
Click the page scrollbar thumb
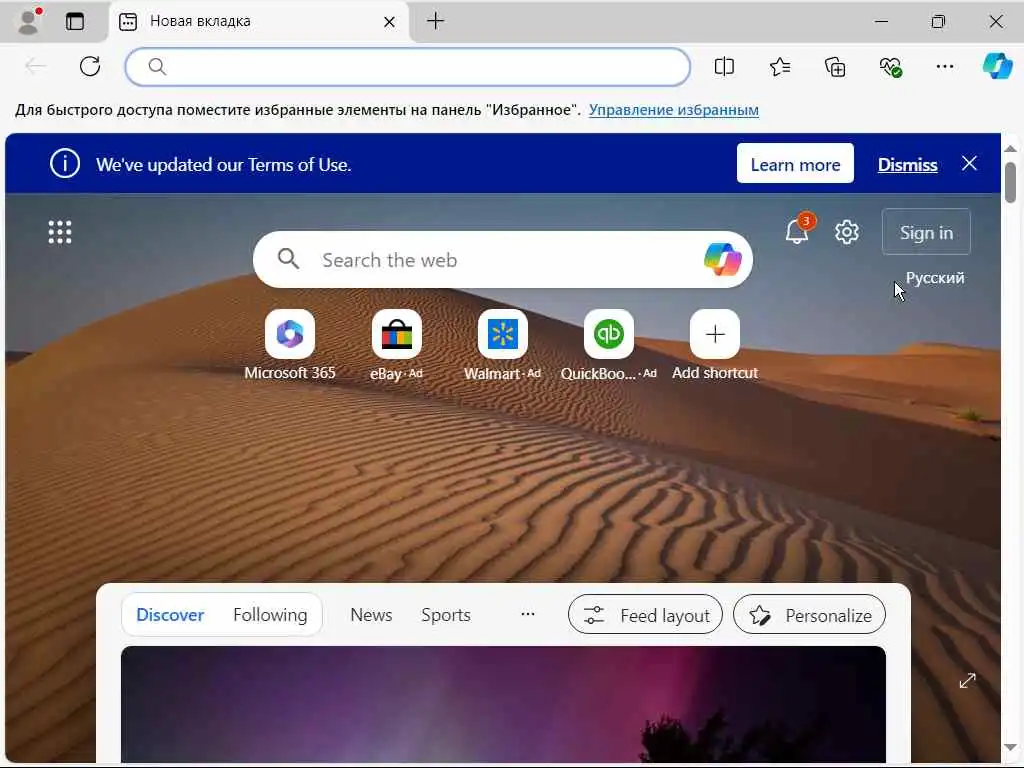tap(1010, 182)
